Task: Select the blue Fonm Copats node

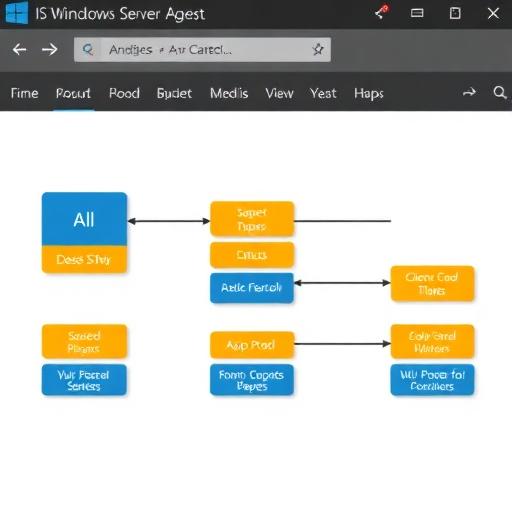Action: pos(252,380)
